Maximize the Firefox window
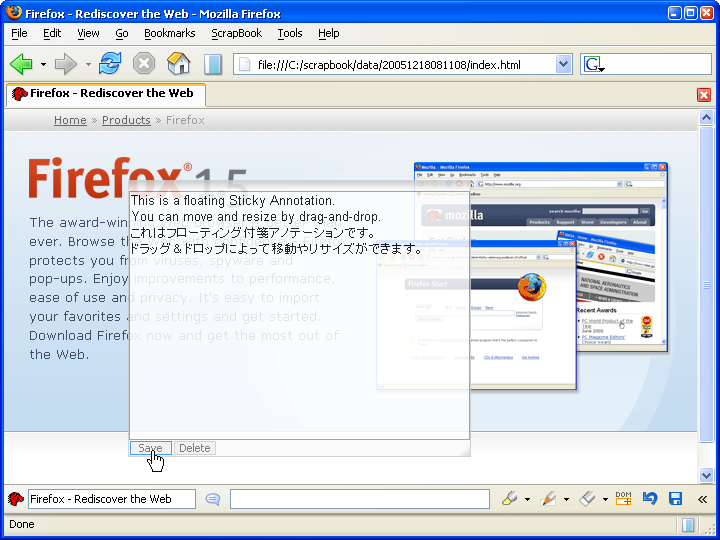This screenshot has width=720, height=540. point(690,13)
